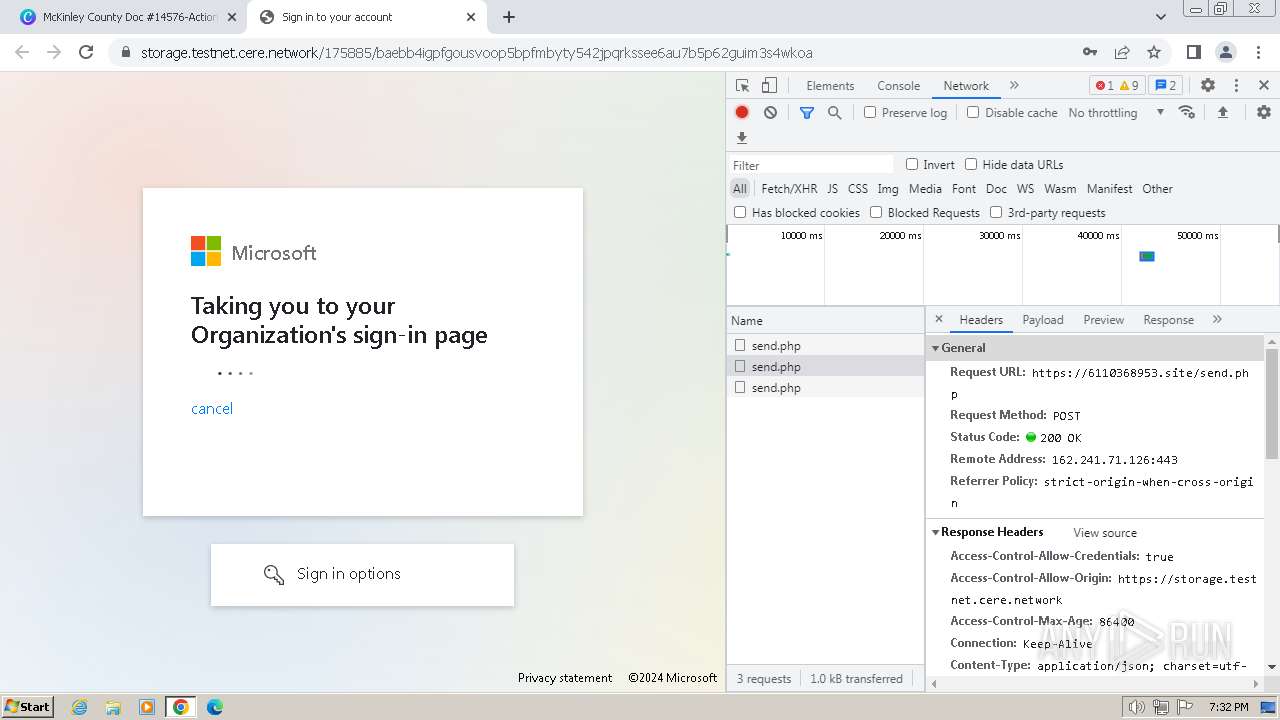Open the Preview tab of the request

pos(1103,320)
